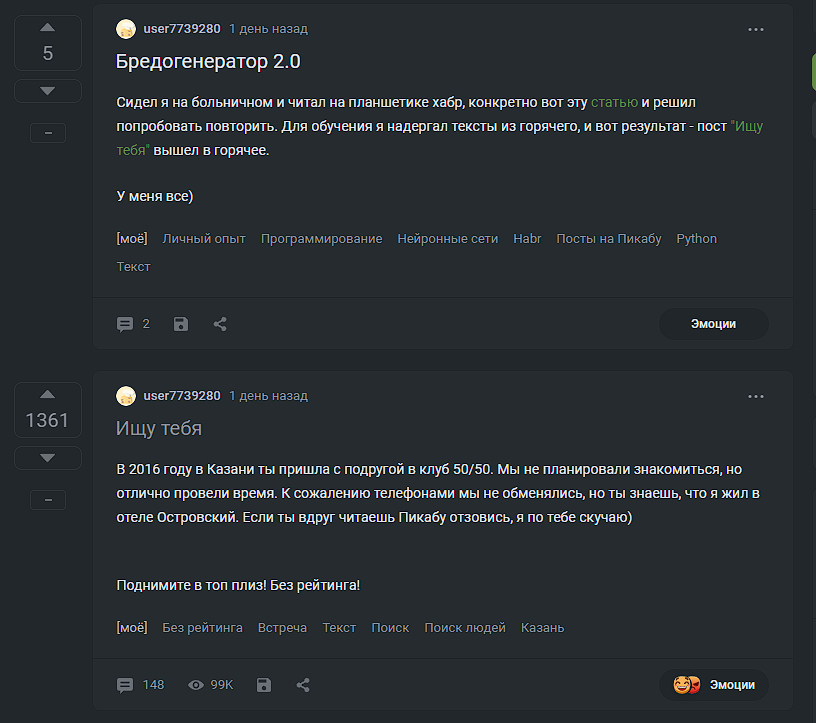The width and height of the screenshot is (816, 723).
Task: Open the Ищу тебя post title
Action: (159, 428)
